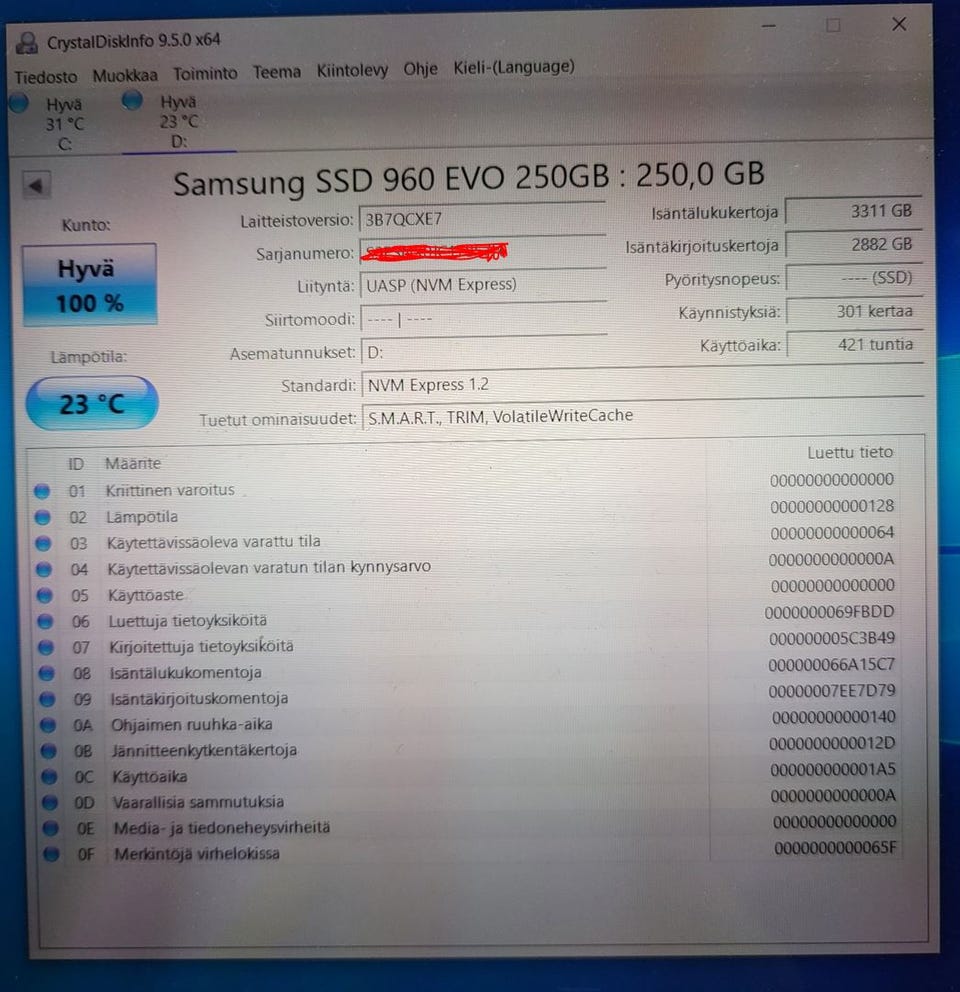Click status dot for 0C Käyttöaika

click(x=49, y=777)
